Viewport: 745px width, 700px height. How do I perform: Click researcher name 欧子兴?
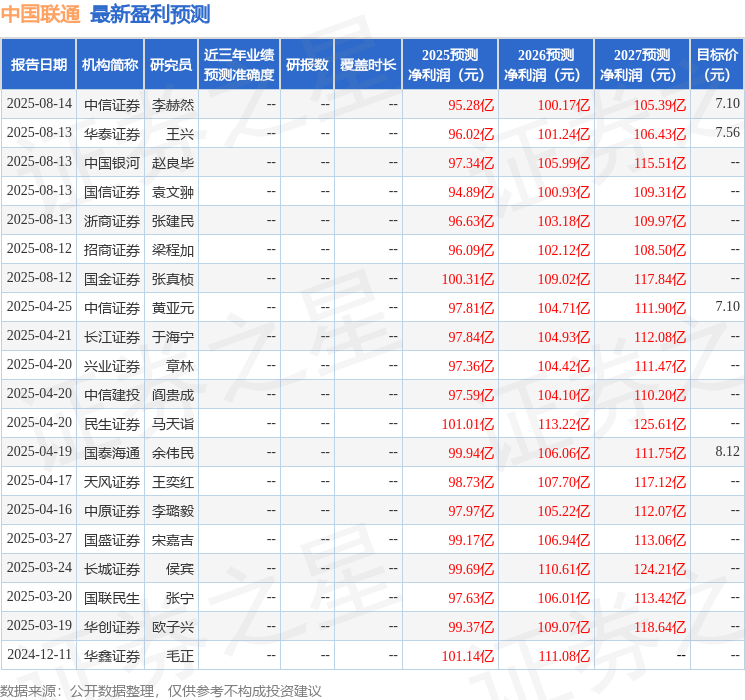pos(172,627)
